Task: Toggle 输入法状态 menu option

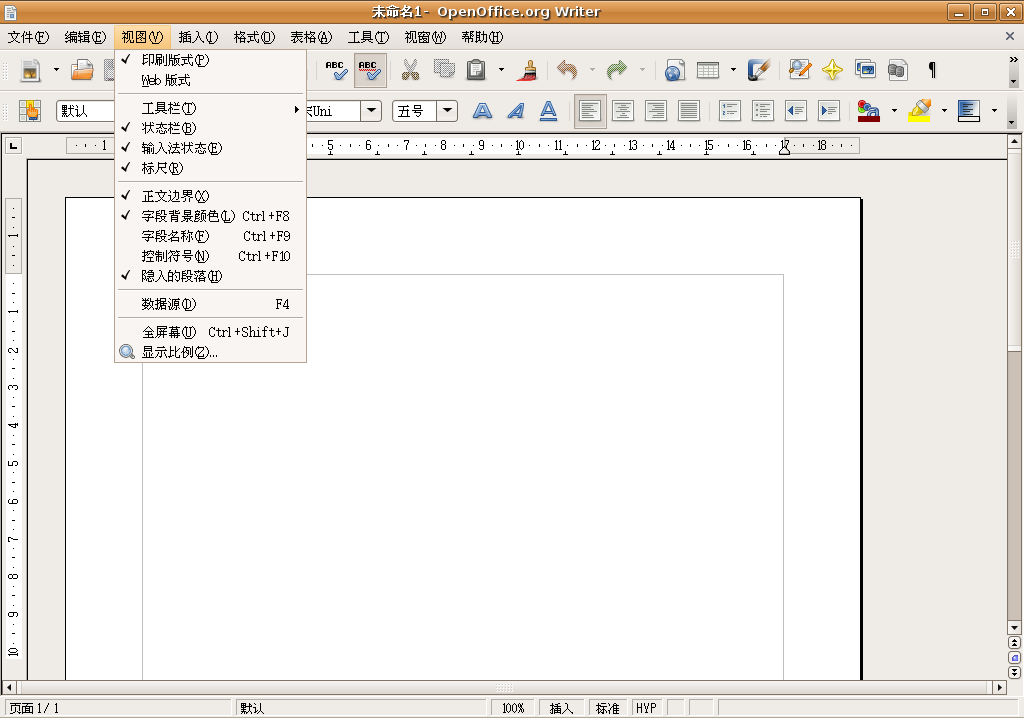Action: (x=210, y=148)
